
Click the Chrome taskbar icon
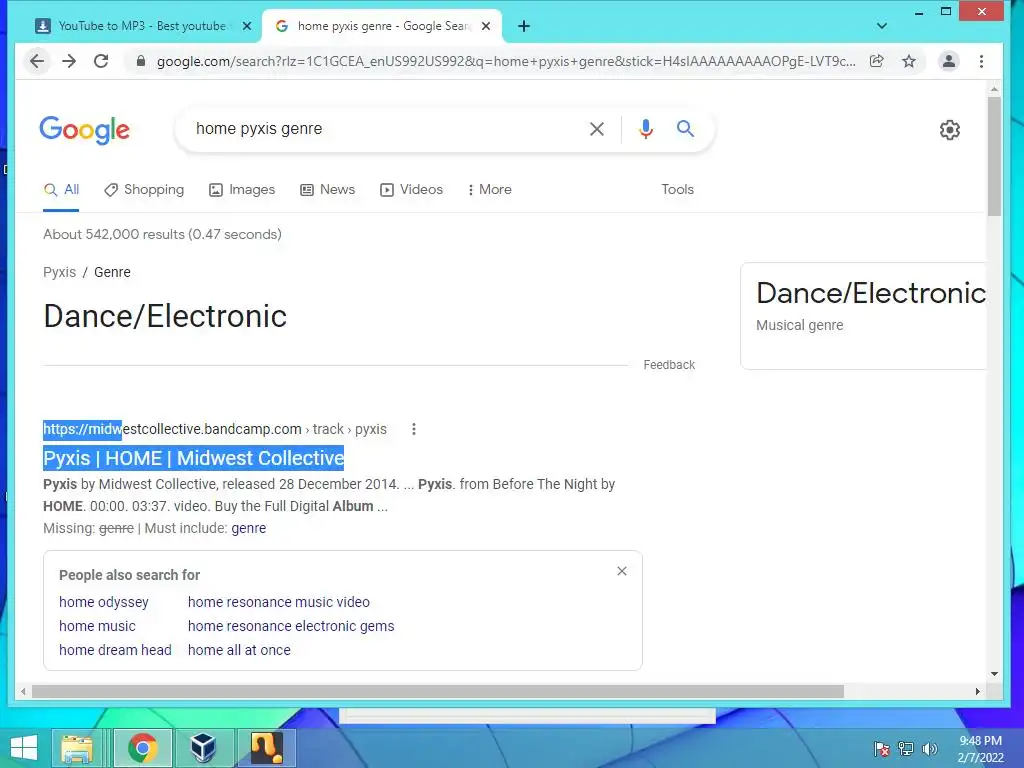click(142, 748)
